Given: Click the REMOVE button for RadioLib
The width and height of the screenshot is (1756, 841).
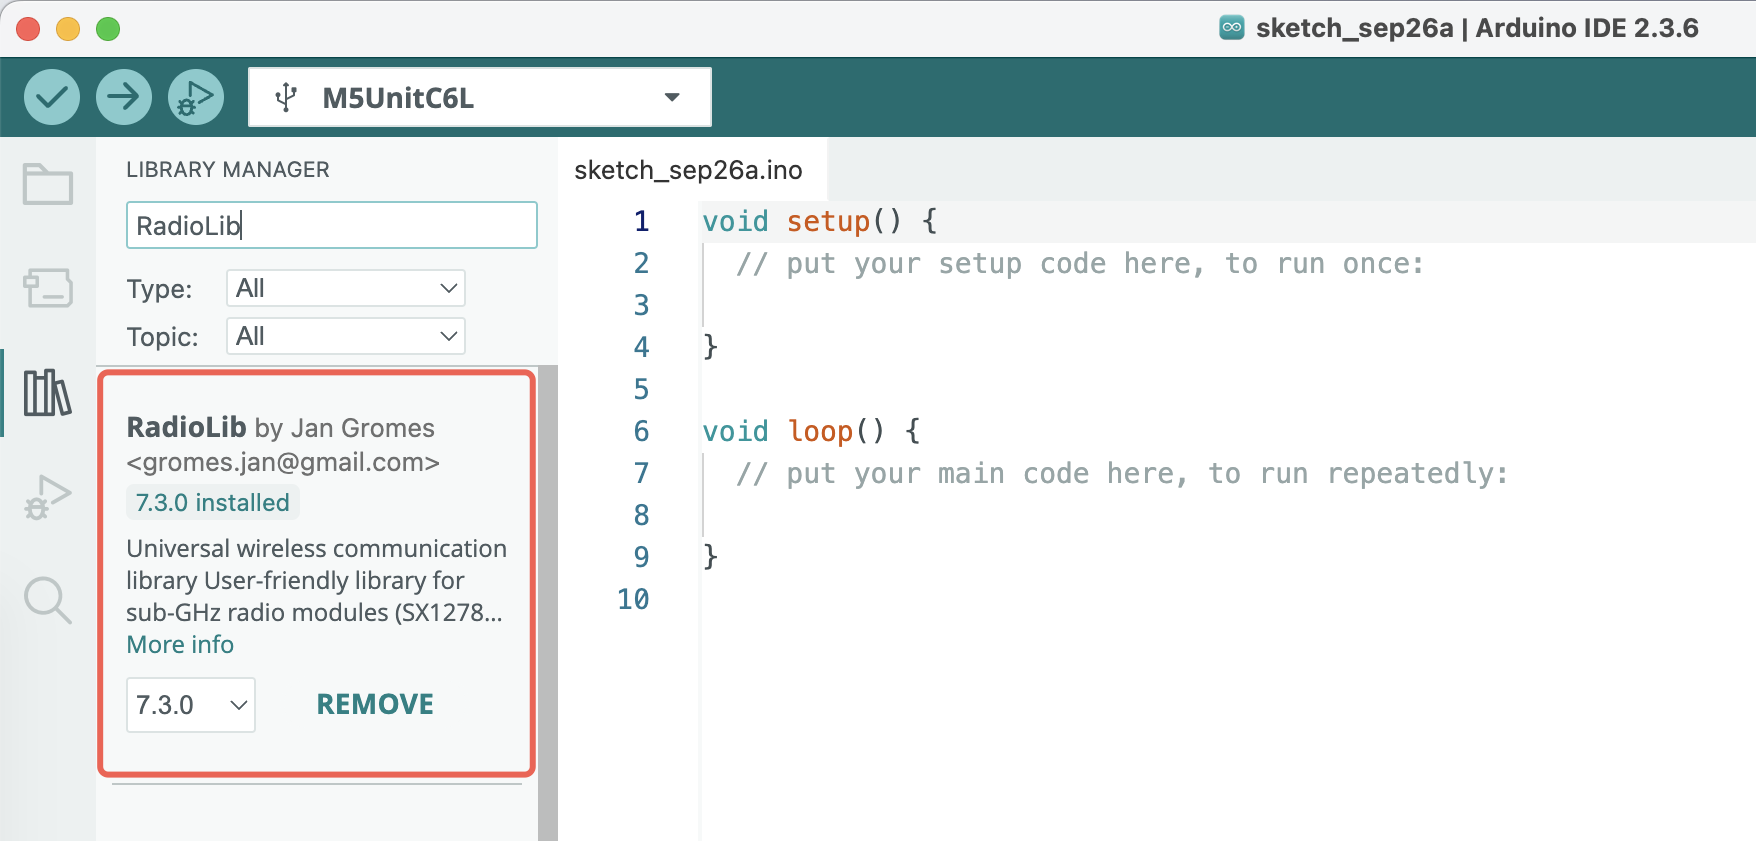Looking at the screenshot, I should [x=375, y=705].
